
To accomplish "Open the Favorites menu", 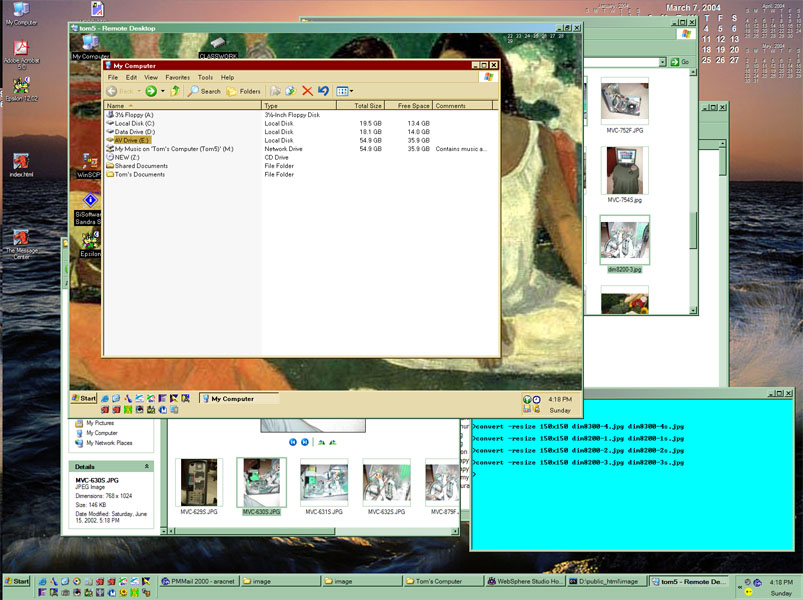I will tap(177, 77).
